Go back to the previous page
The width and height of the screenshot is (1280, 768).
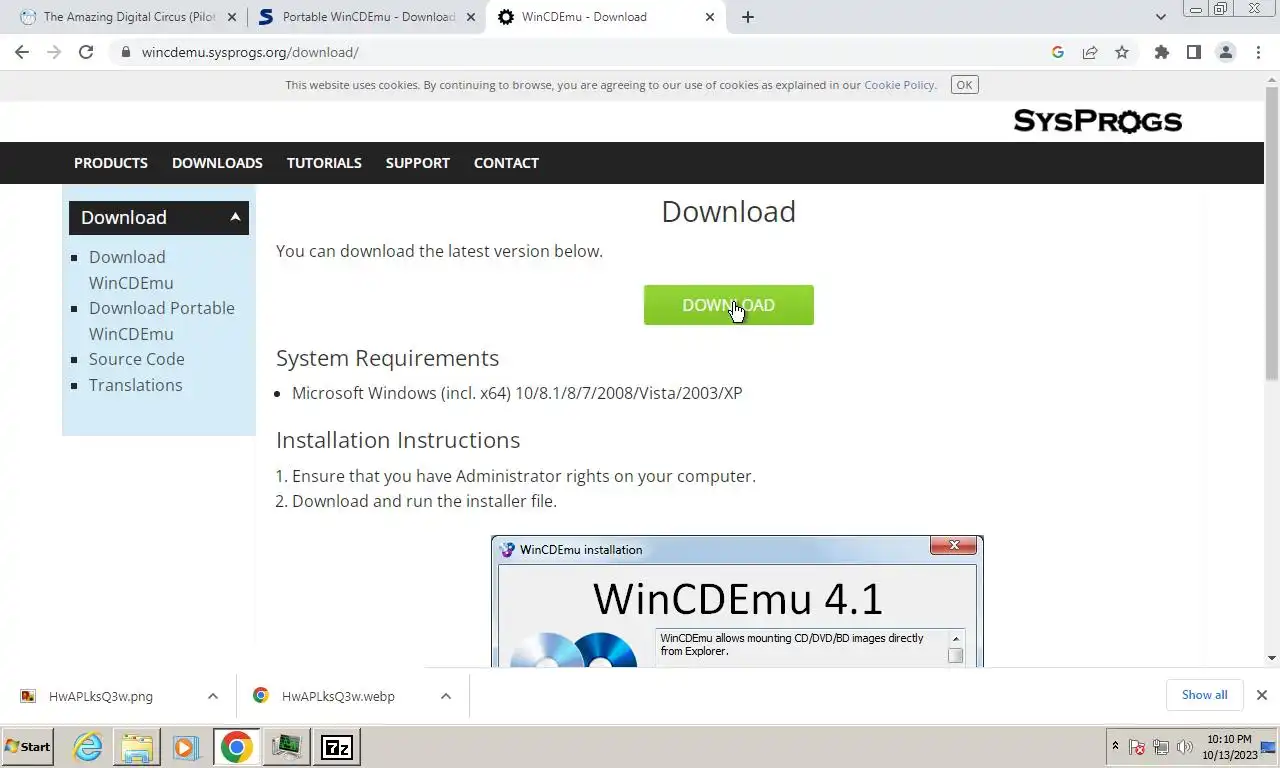[x=22, y=52]
